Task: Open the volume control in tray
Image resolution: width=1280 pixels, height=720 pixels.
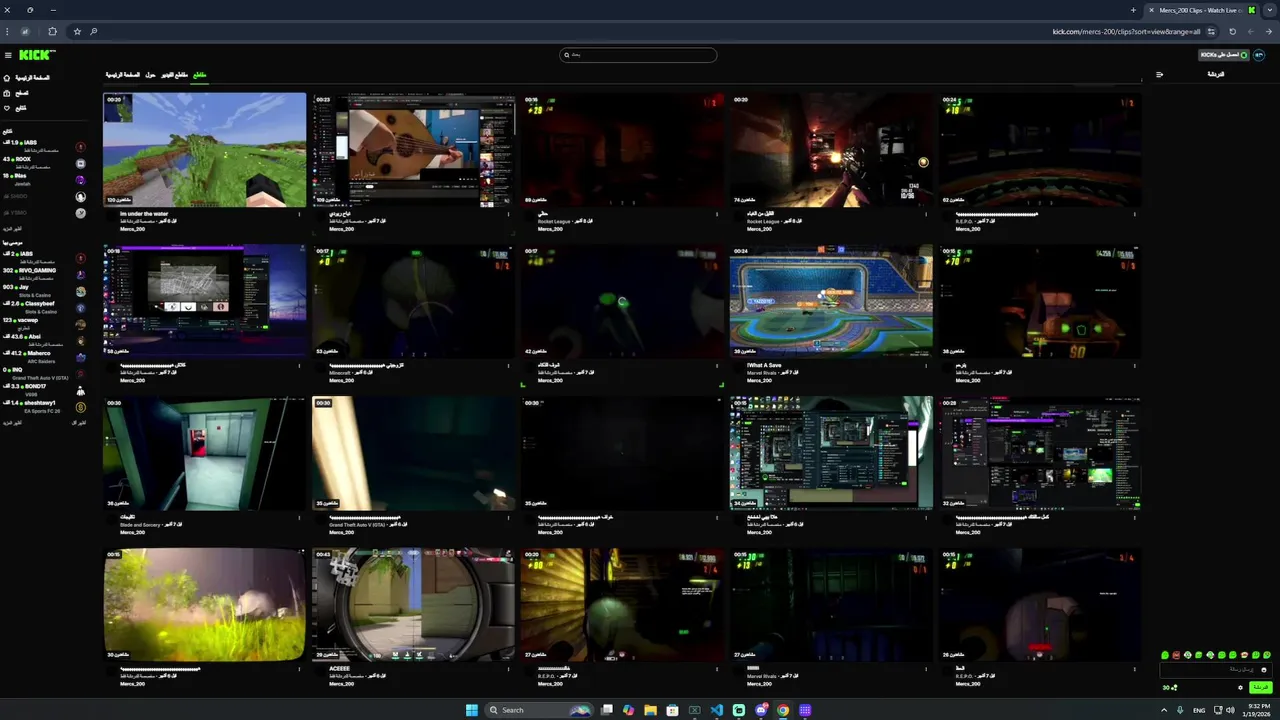Action: coord(1229,710)
